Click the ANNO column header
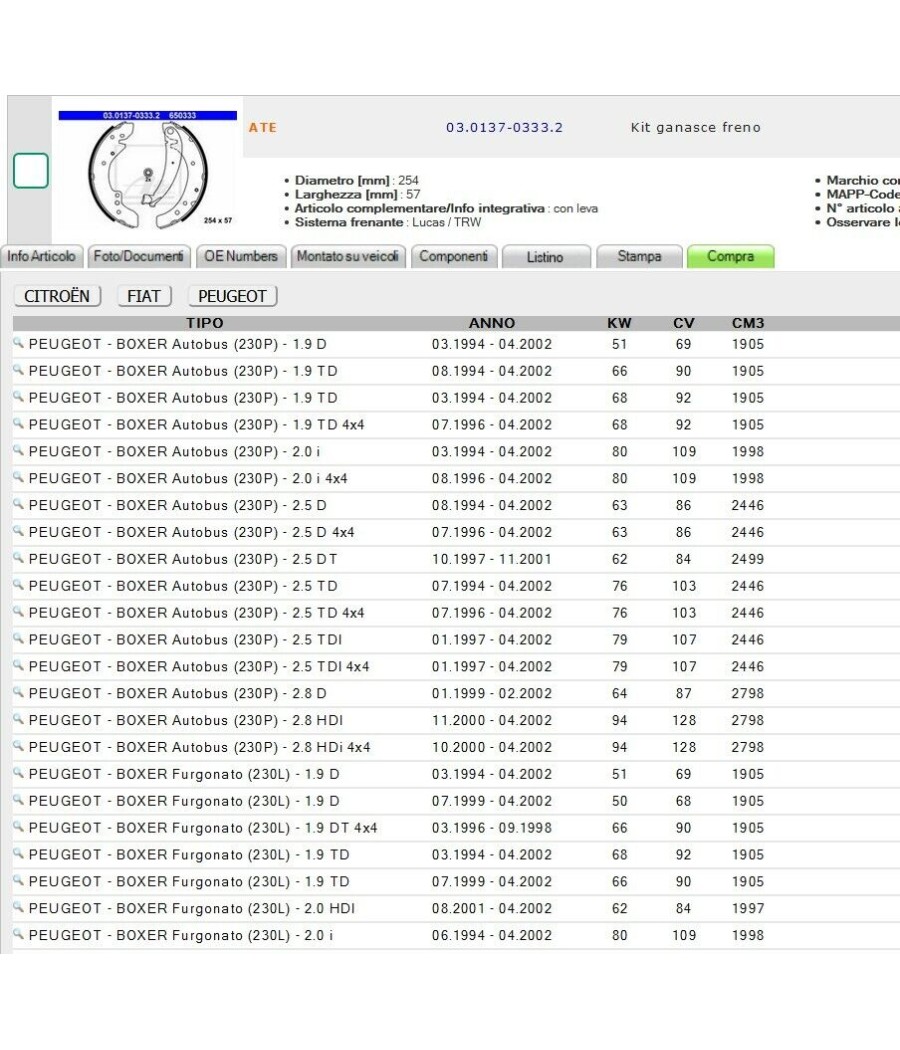The height and width of the screenshot is (1050, 900). coord(492,323)
